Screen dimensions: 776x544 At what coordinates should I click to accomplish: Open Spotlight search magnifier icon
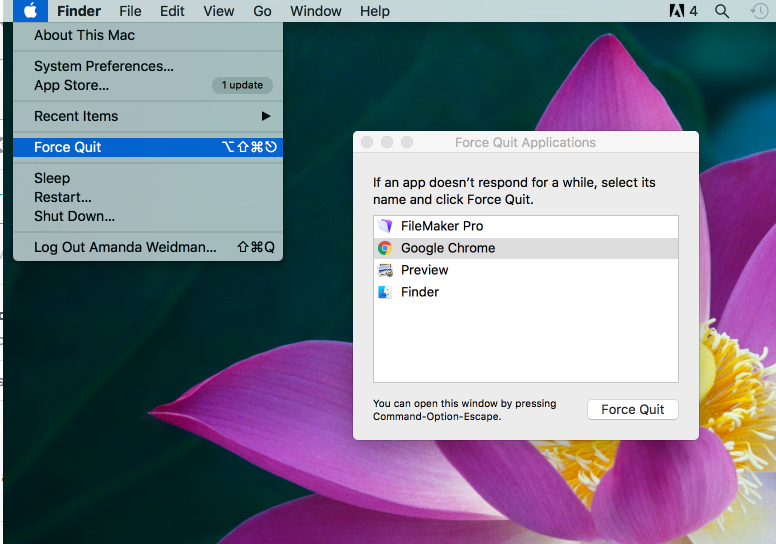click(x=722, y=11)
